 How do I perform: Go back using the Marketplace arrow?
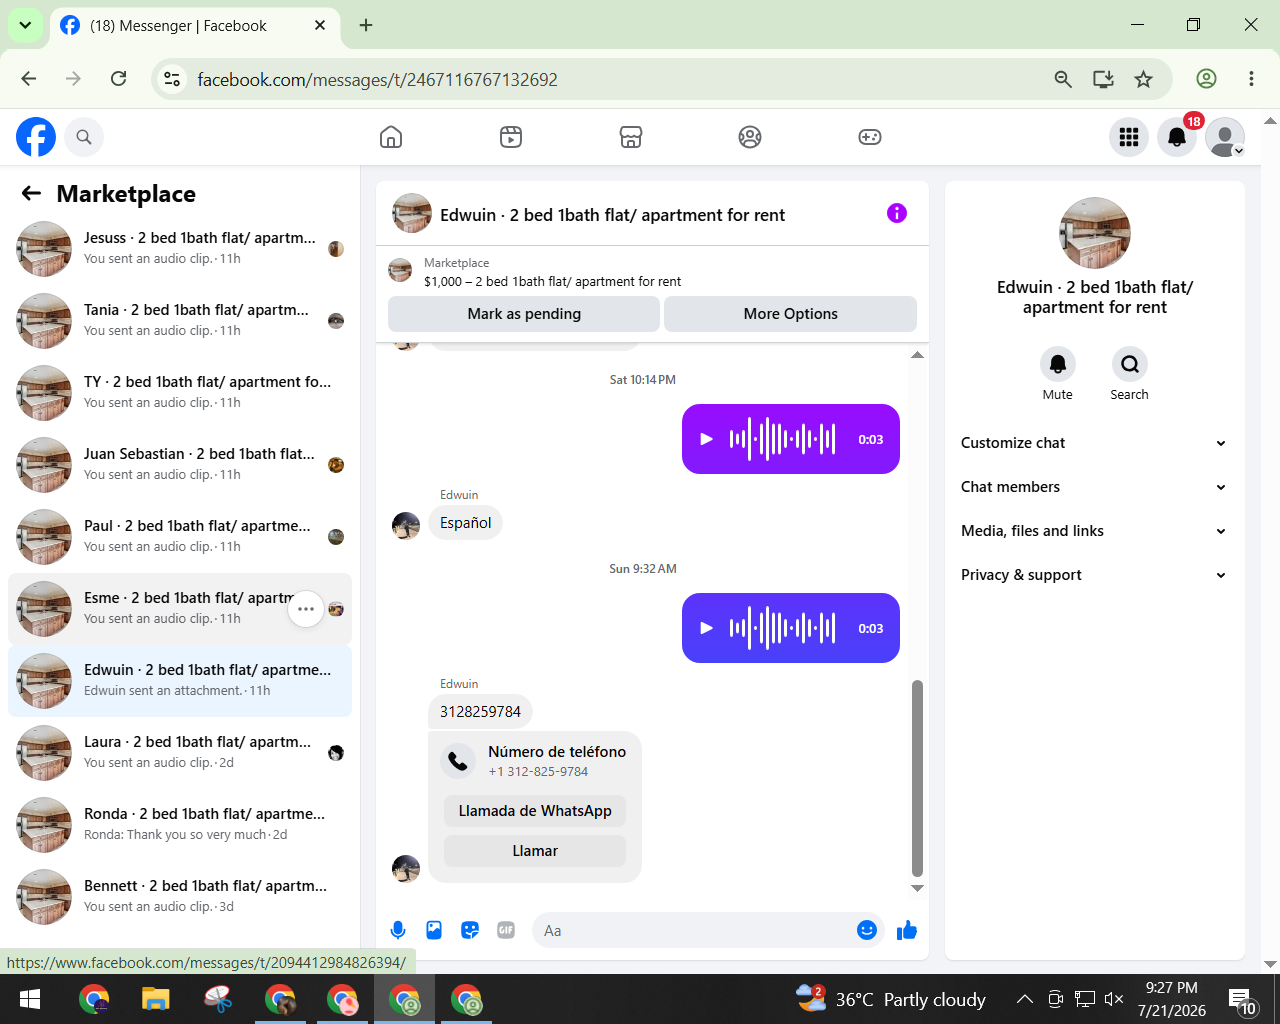click(32, 194)
